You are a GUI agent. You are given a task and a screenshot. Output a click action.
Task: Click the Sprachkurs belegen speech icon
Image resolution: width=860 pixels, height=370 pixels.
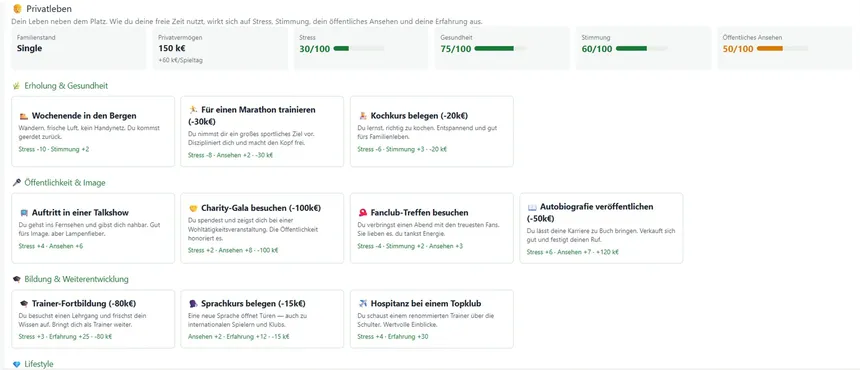click(x=193, y=304)
